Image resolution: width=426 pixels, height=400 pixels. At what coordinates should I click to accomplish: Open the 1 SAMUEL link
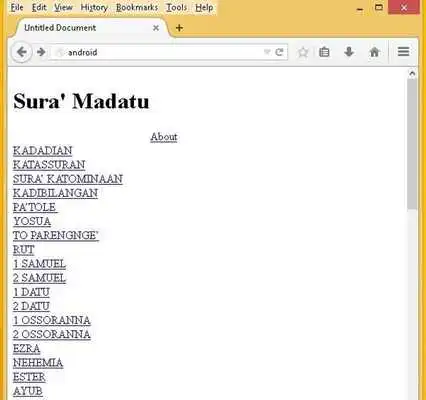pos(39,264)
